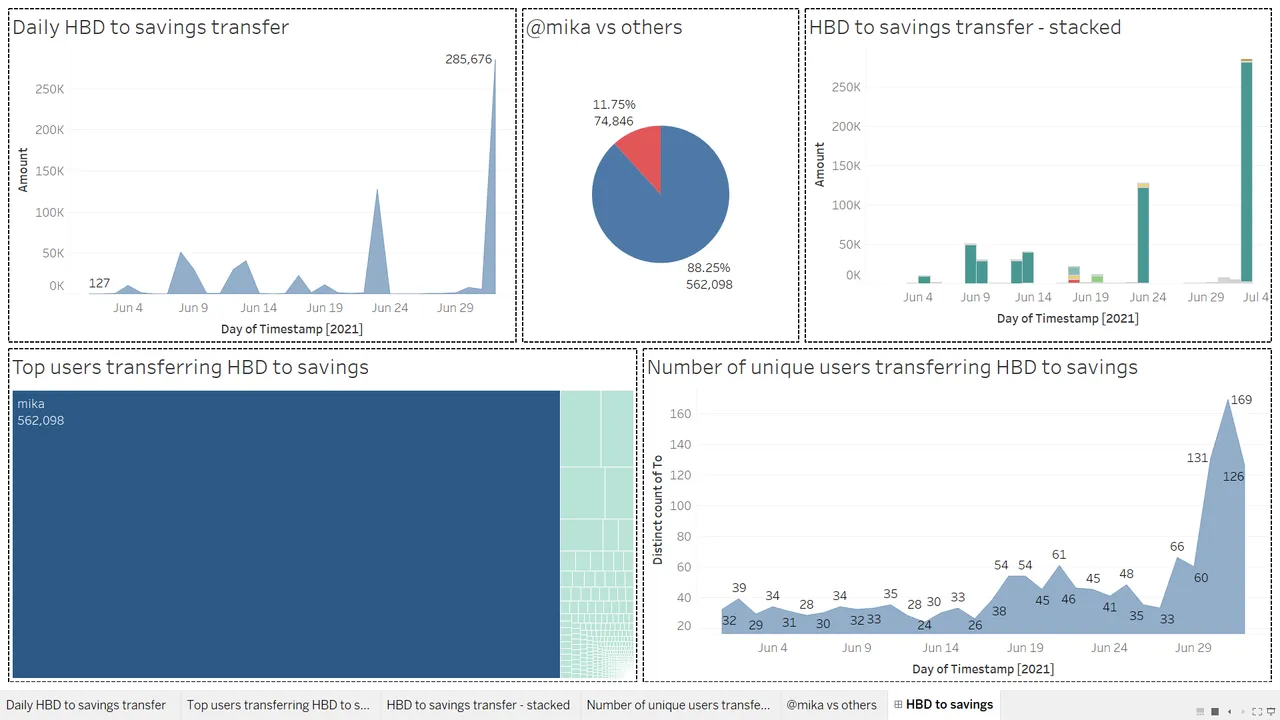The width and height of the screenshot is (1280, 720).
Task: Click Jun 14 axis label in unique users chart
Action: tap(941, 648)
